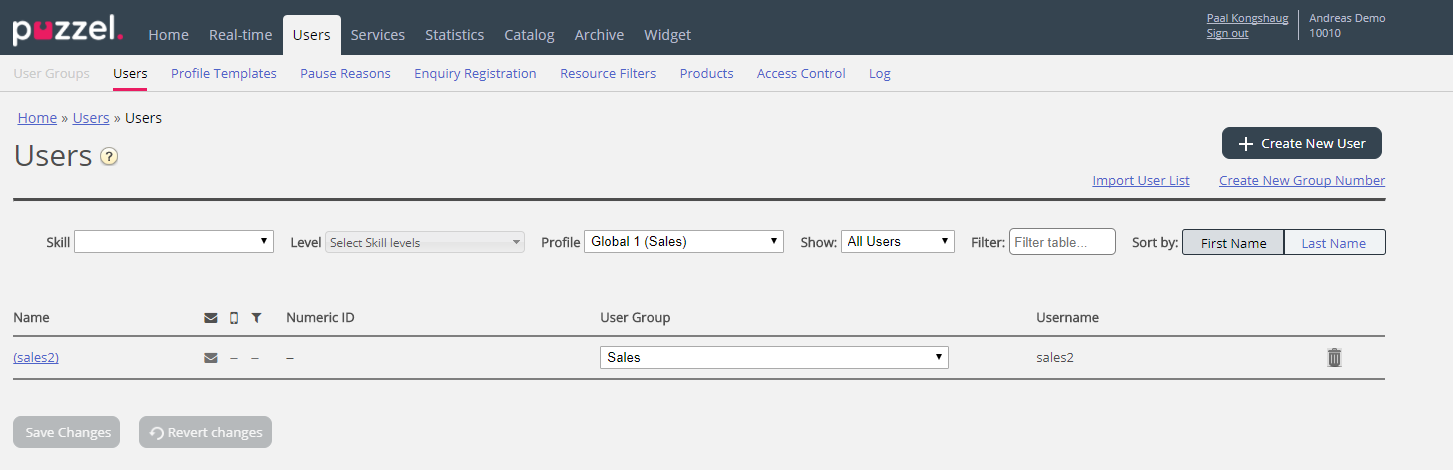Viewport: 1453px width, 470px height.
Task: Open the Skill dropdown
Action: pyautogui.click(x=174, y=241)
